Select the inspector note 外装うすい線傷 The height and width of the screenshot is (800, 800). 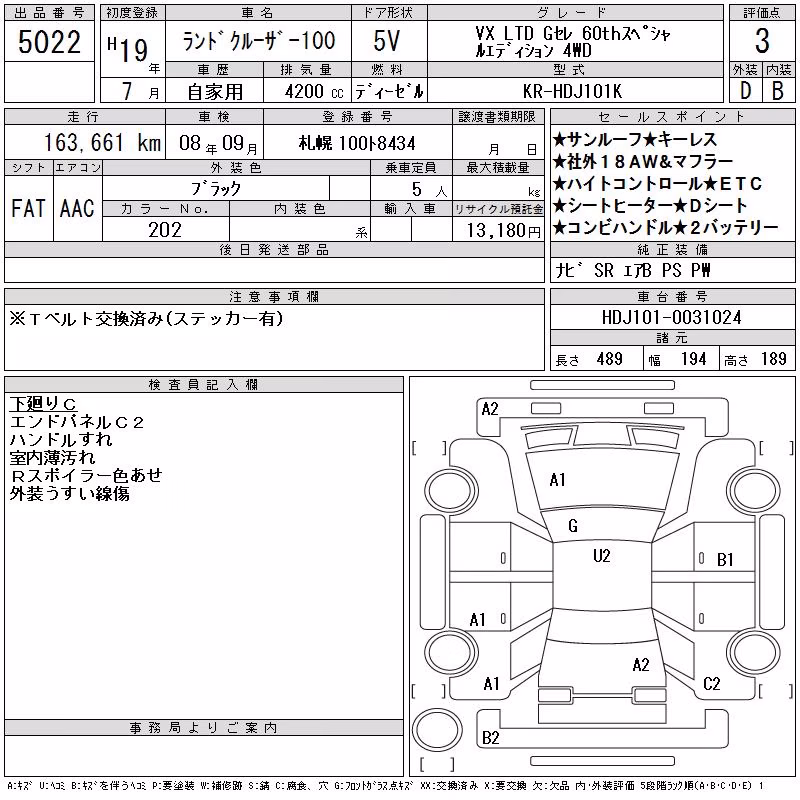(69, 493)
